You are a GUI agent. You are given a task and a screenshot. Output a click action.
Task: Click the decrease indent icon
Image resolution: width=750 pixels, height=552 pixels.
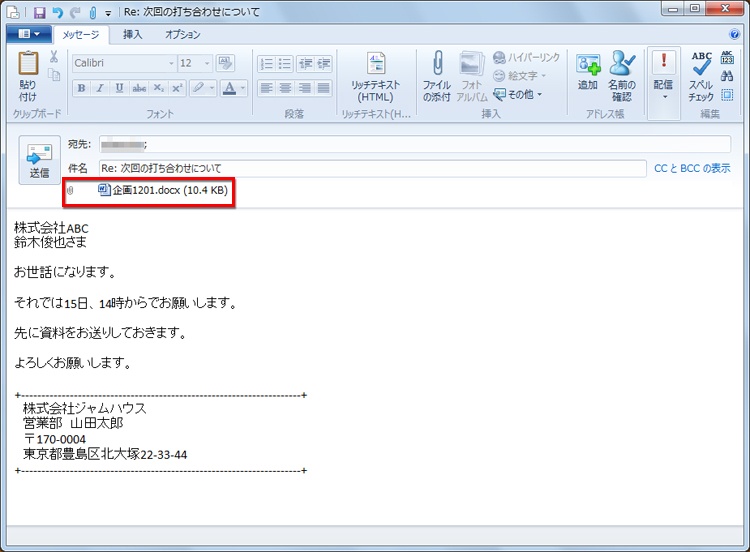click(305, 64)
